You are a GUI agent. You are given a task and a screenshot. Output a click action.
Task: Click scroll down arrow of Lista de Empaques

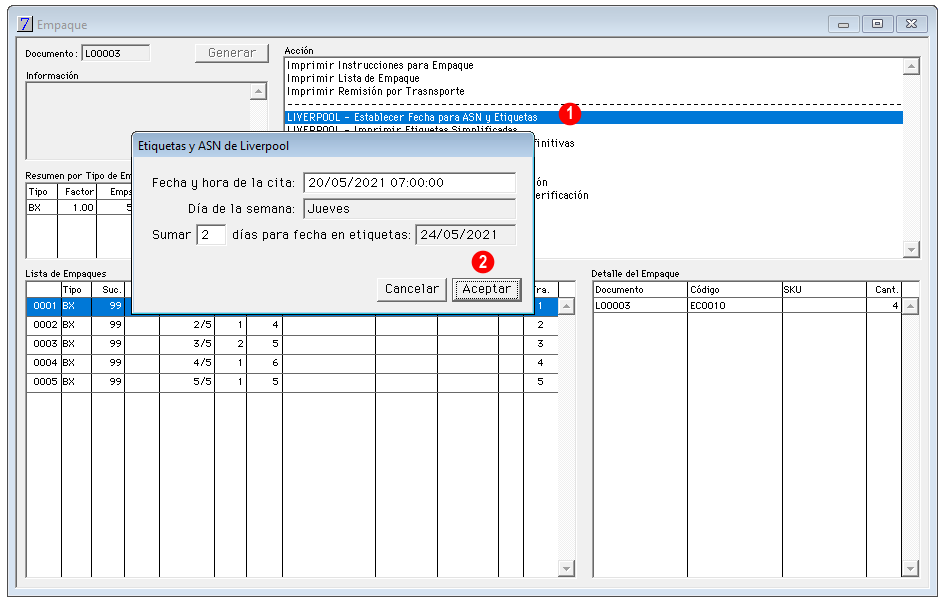[567, 568]
